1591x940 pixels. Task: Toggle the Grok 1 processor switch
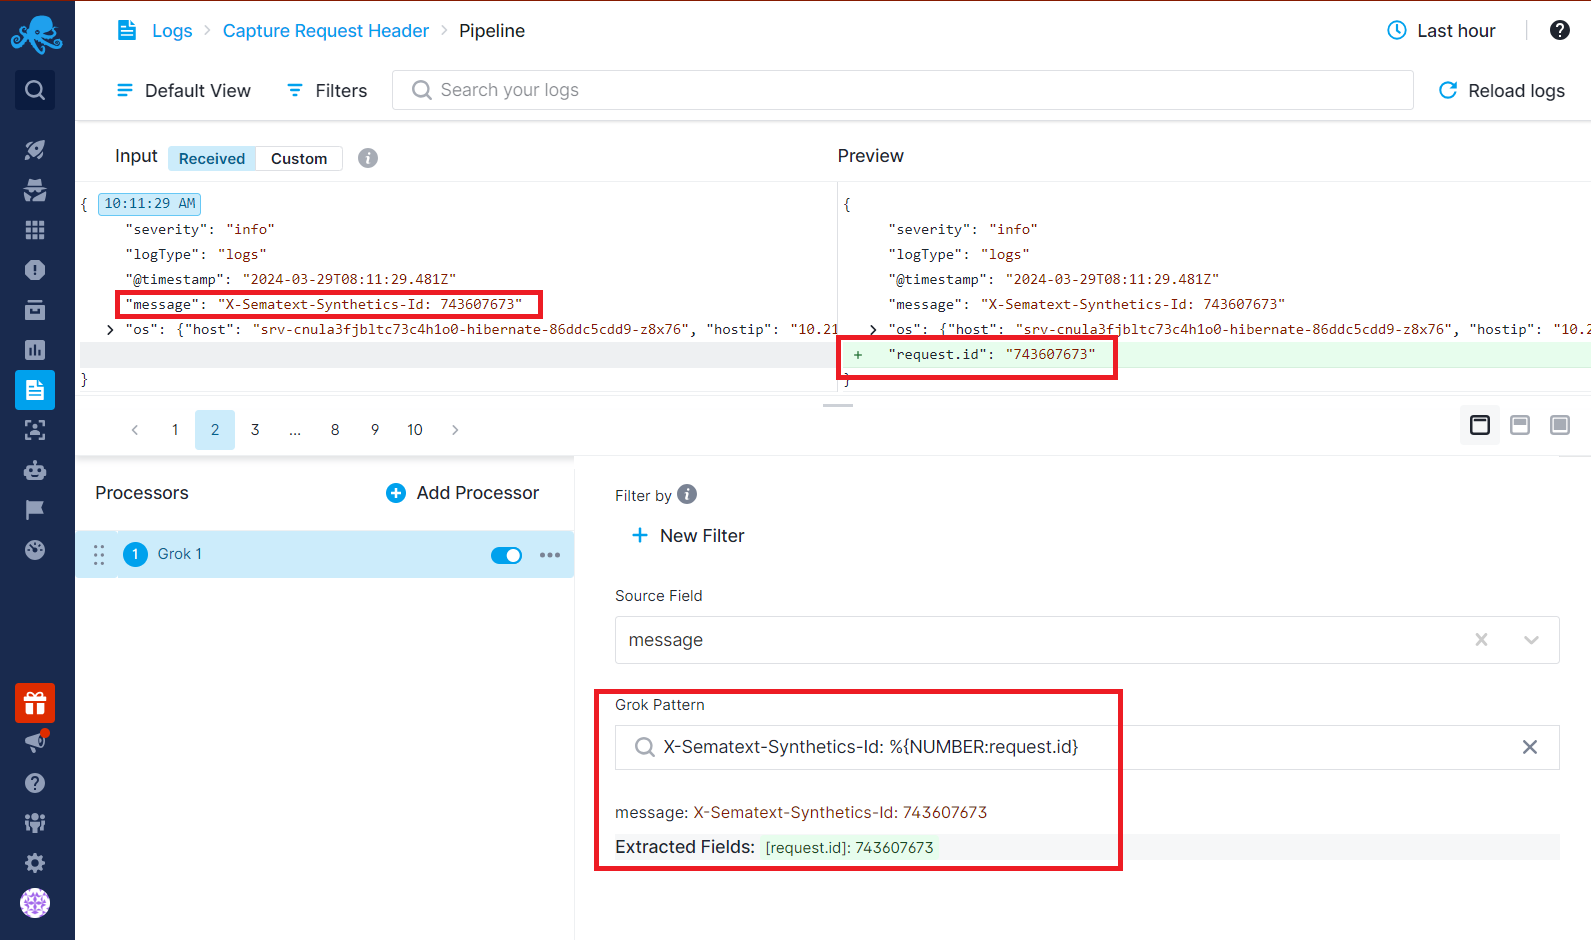point(507,555)
